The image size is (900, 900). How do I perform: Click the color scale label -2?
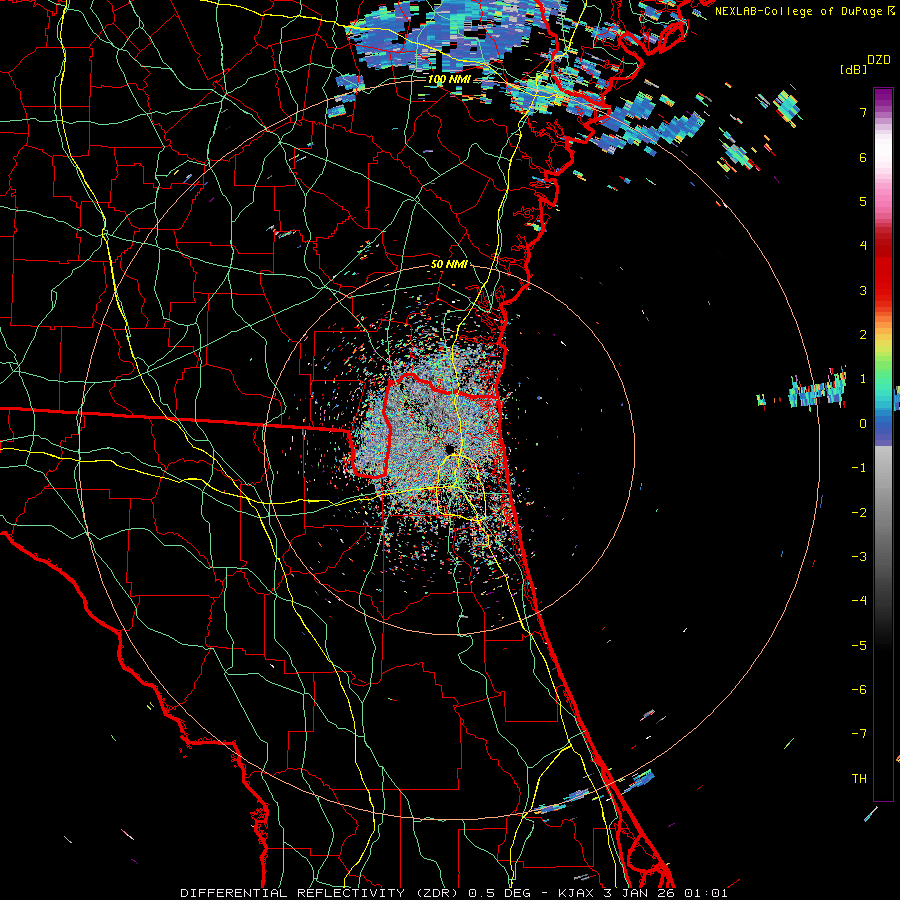tap(859, 512)
